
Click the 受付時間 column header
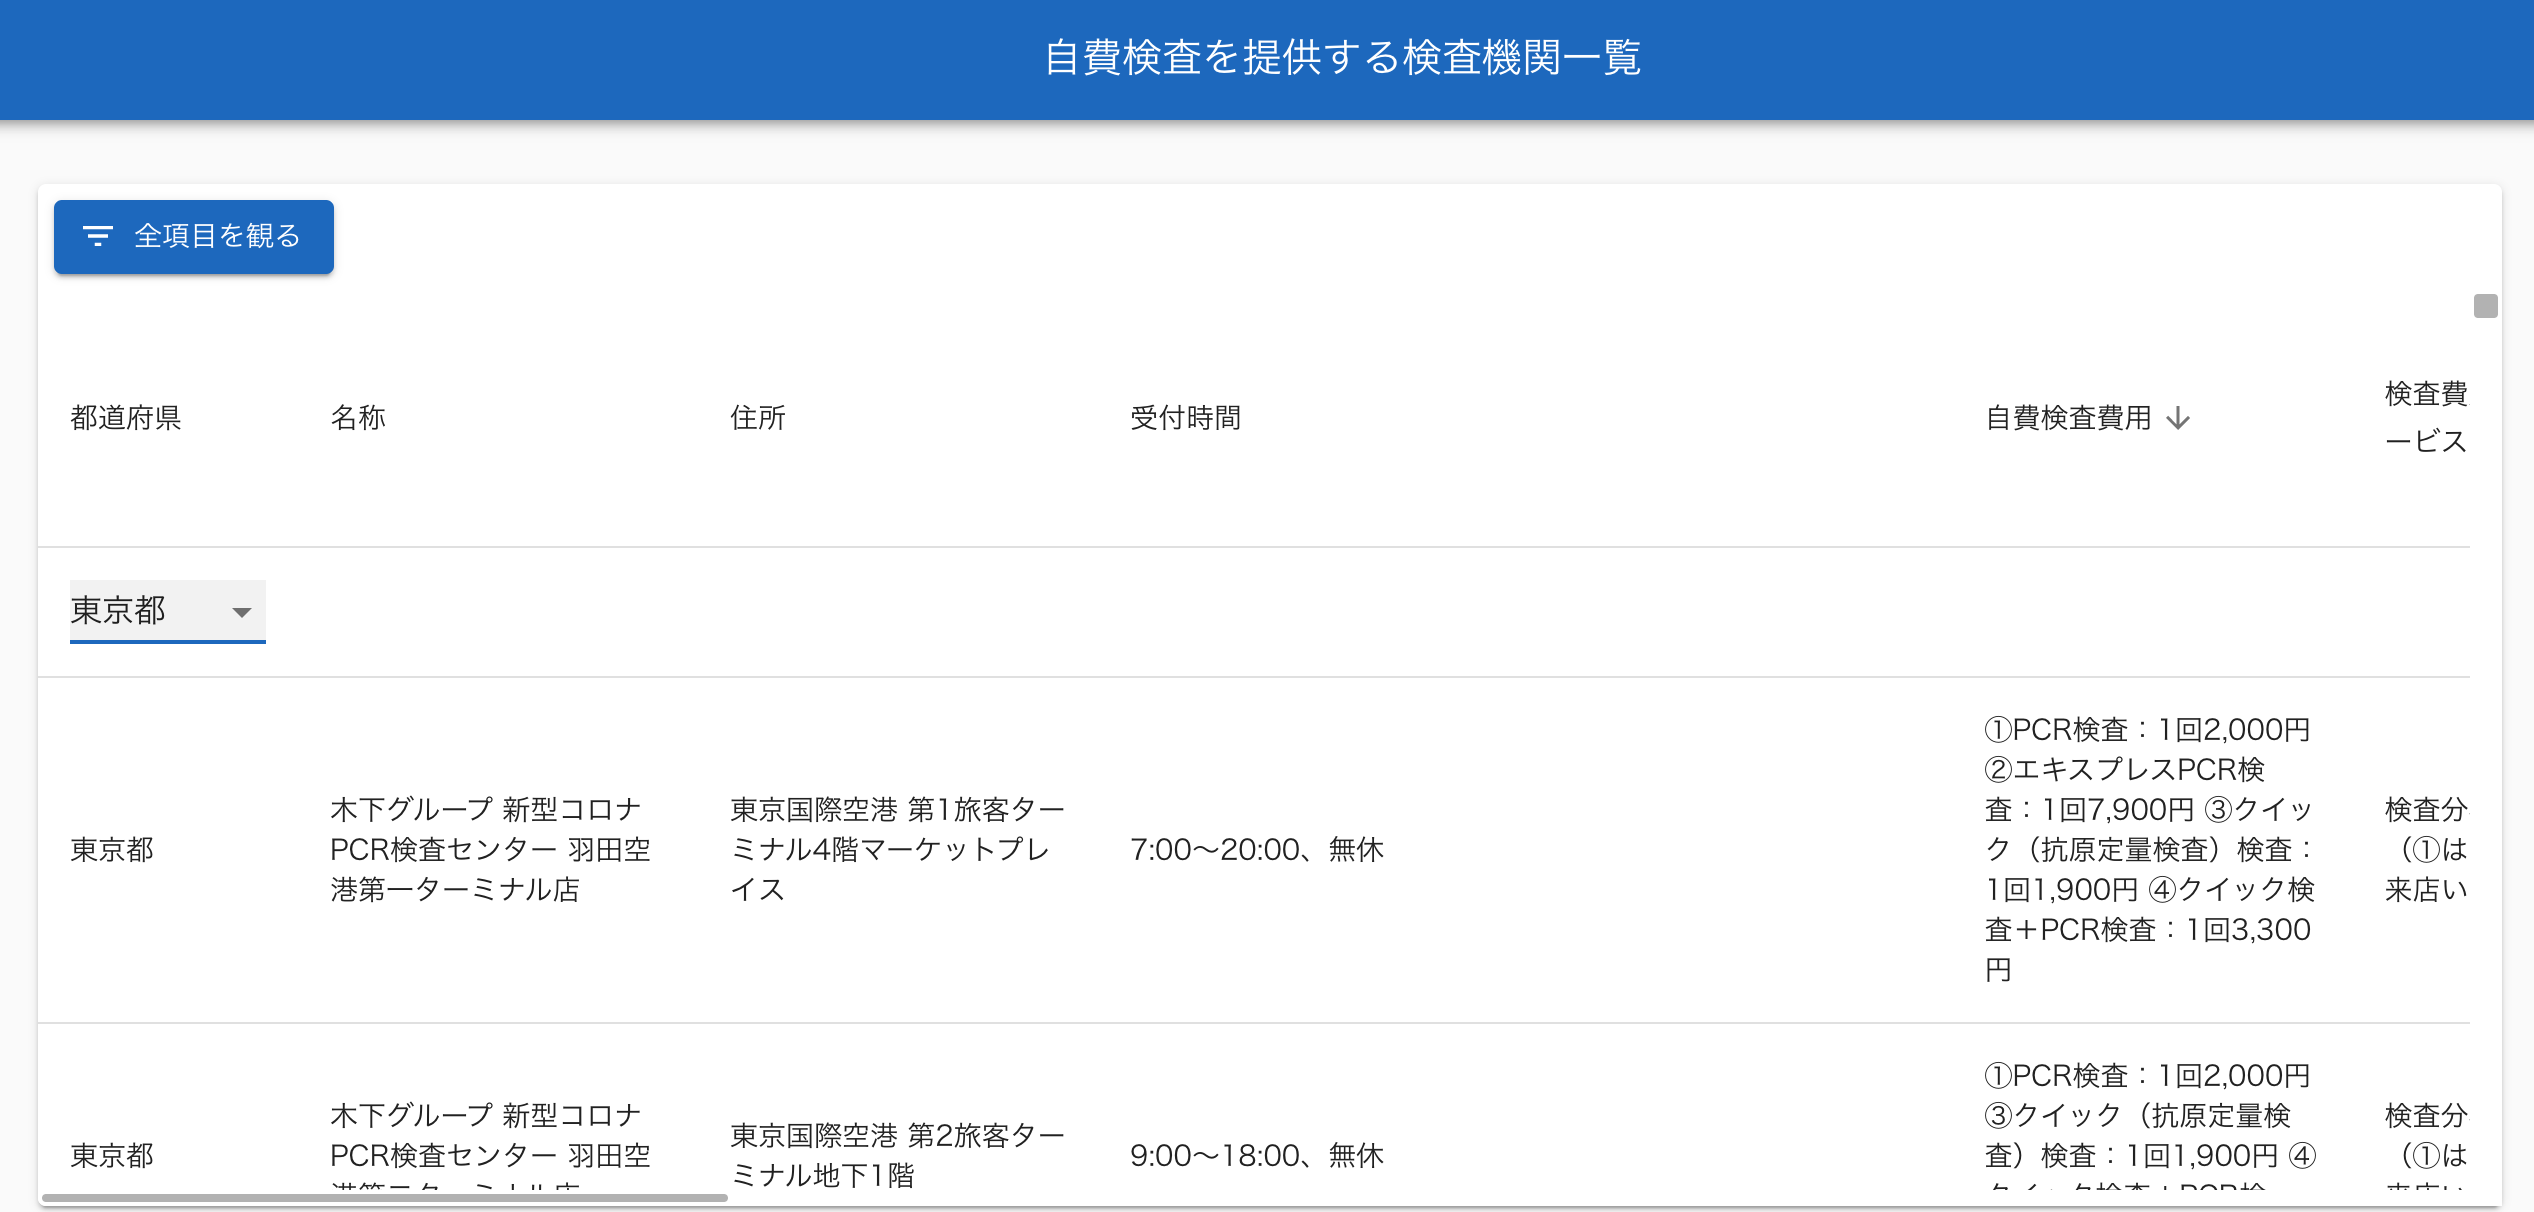pyautogui.click(x=1186, y=418)
